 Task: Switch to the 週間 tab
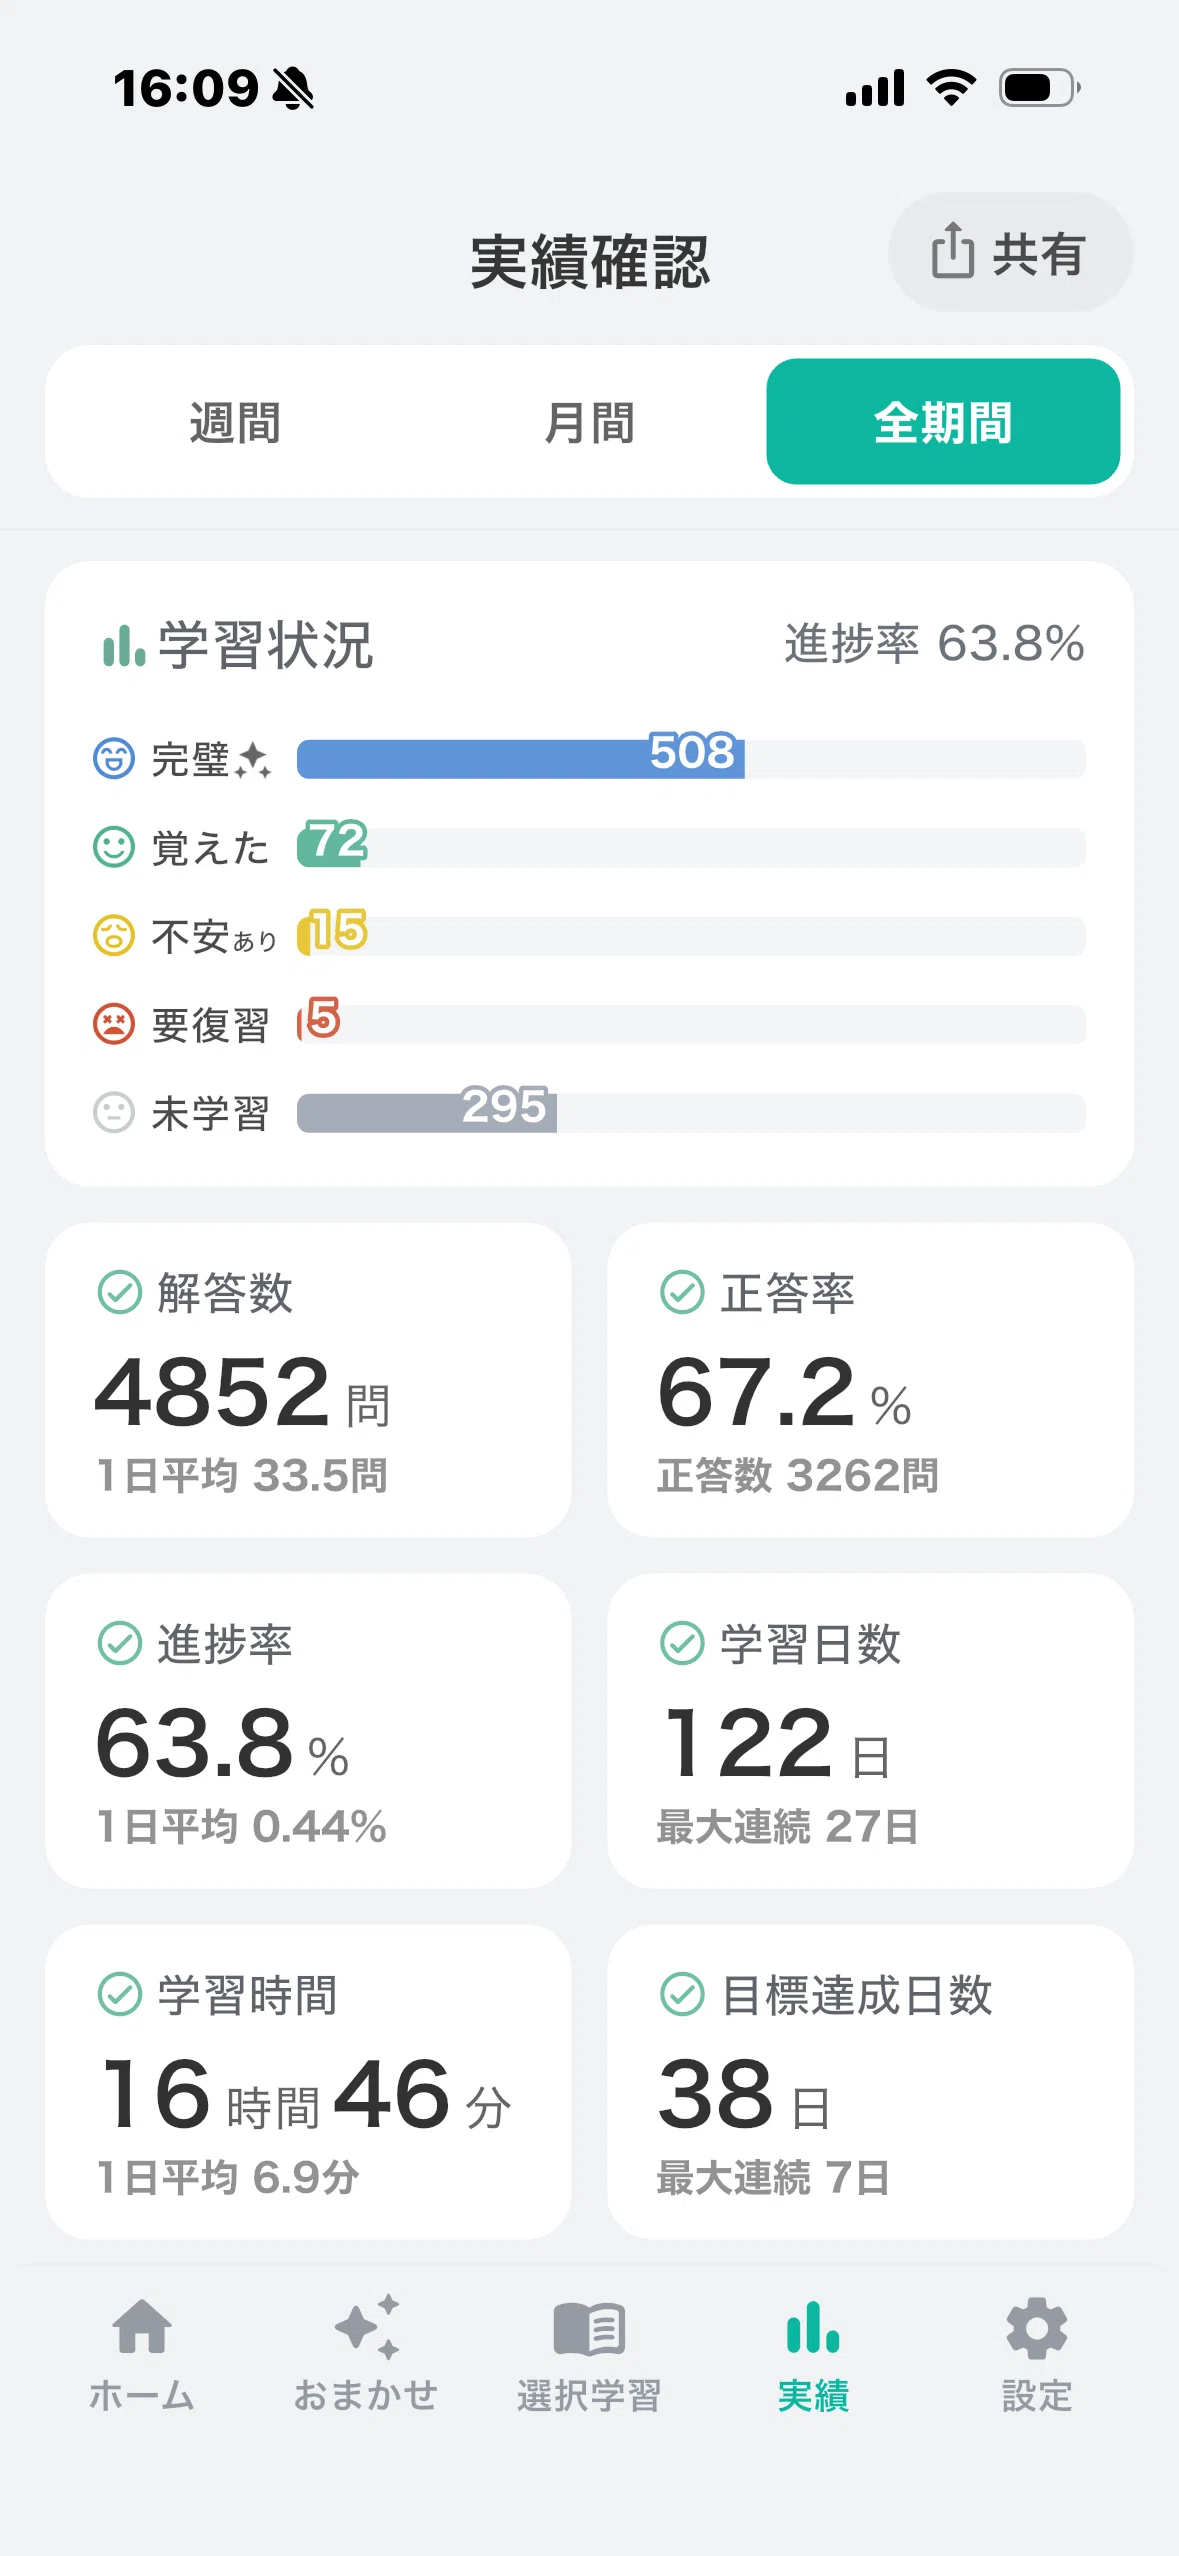[x=235, y=422]
